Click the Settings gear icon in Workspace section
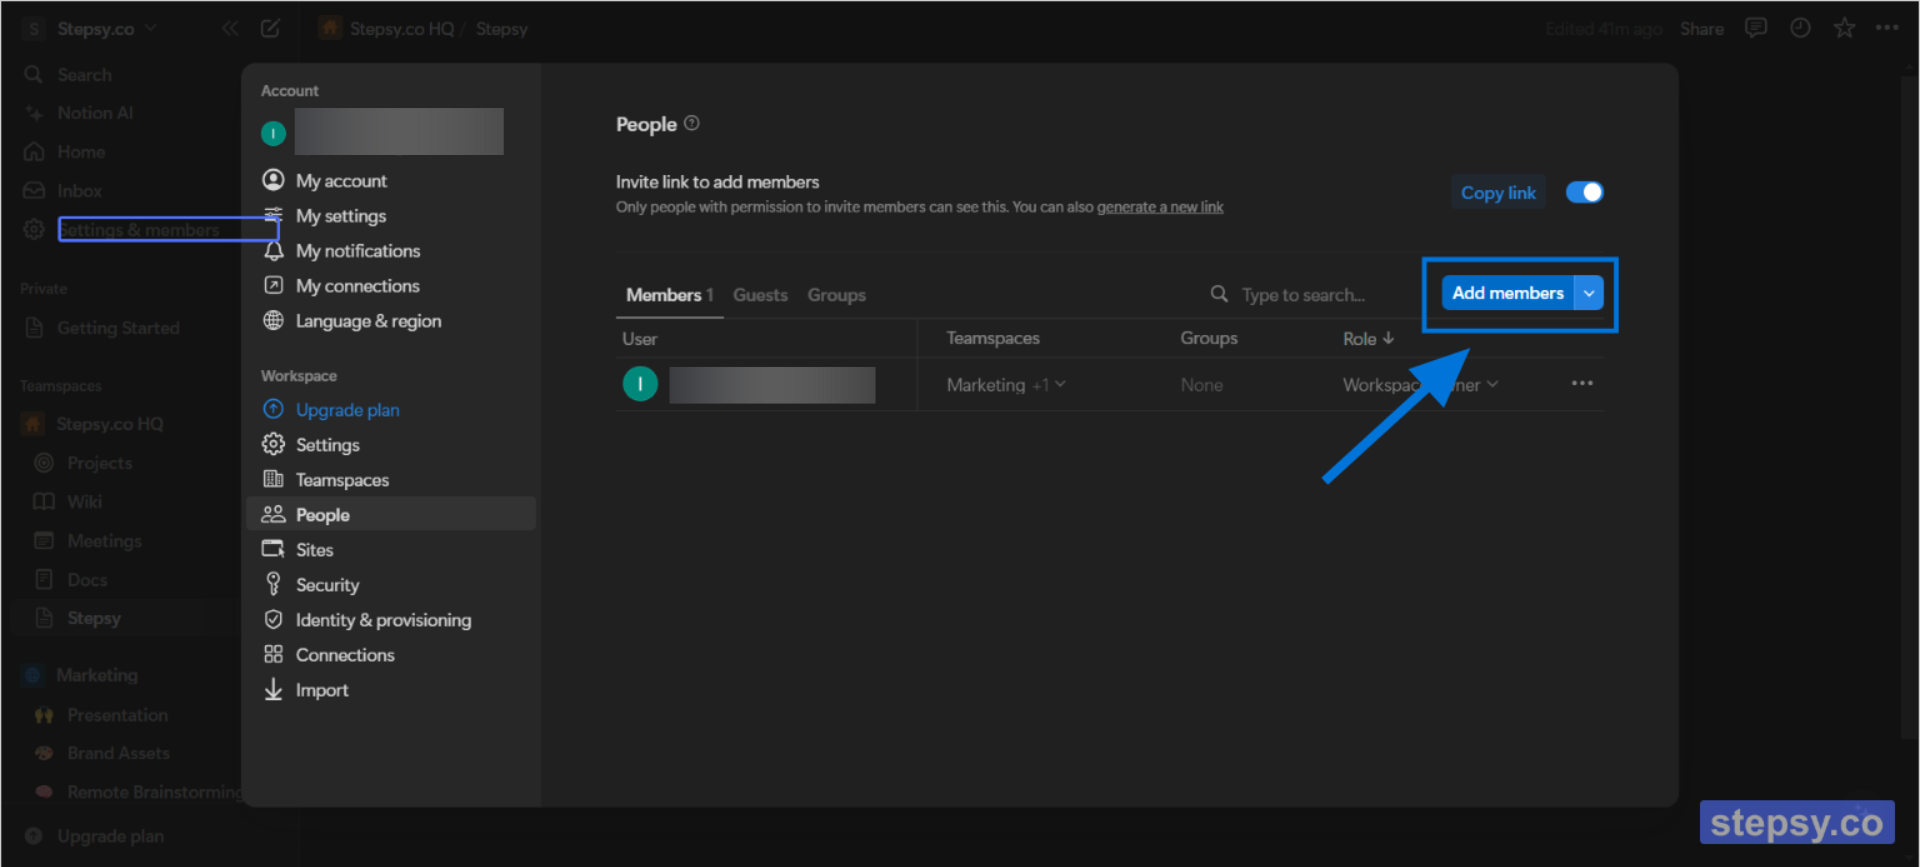1920x867 pixels. [x=273, y=444]
